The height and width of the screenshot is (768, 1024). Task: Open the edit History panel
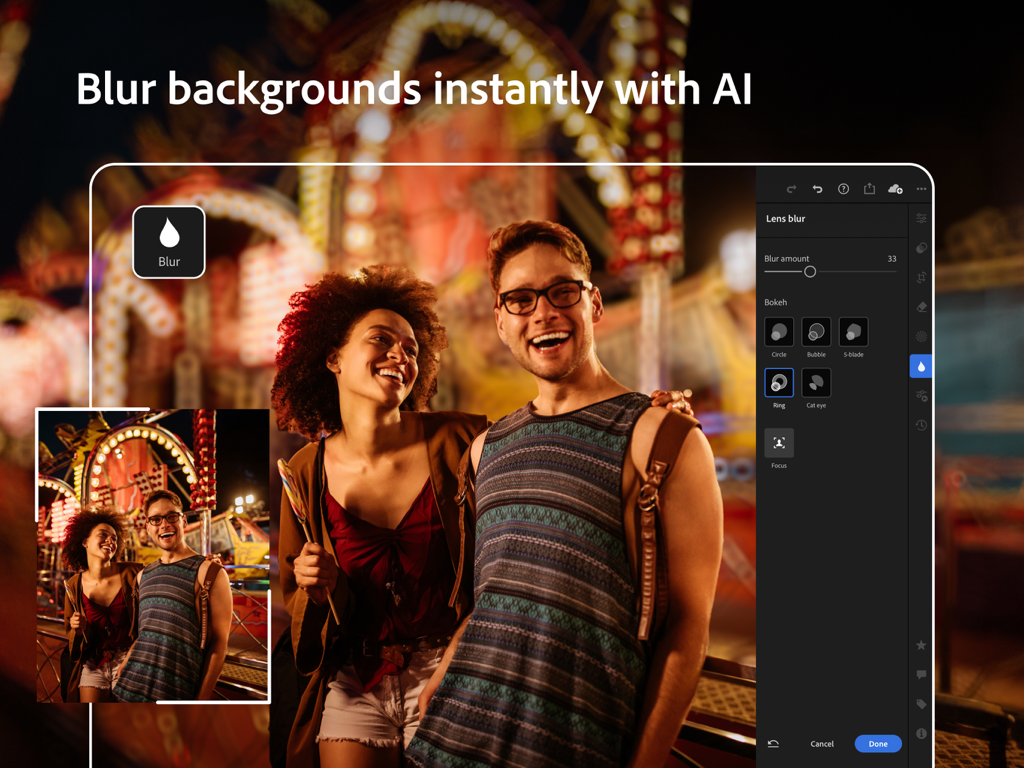coord(920,424)
